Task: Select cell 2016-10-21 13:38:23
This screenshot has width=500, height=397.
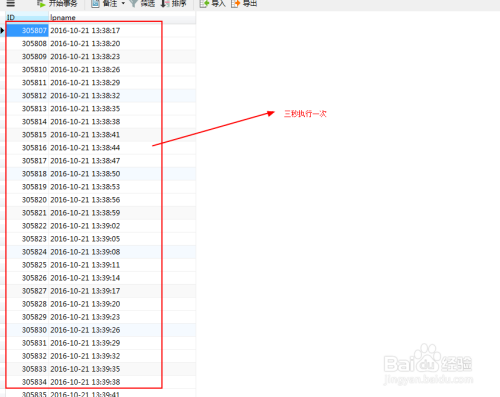Action: tap(122, 56)
